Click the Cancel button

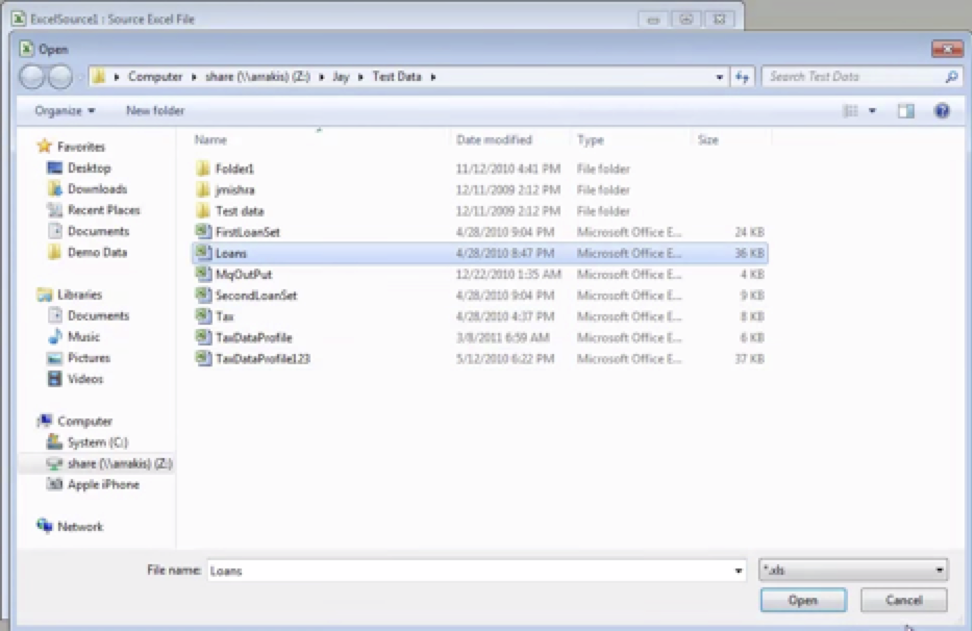coord(904,601)
